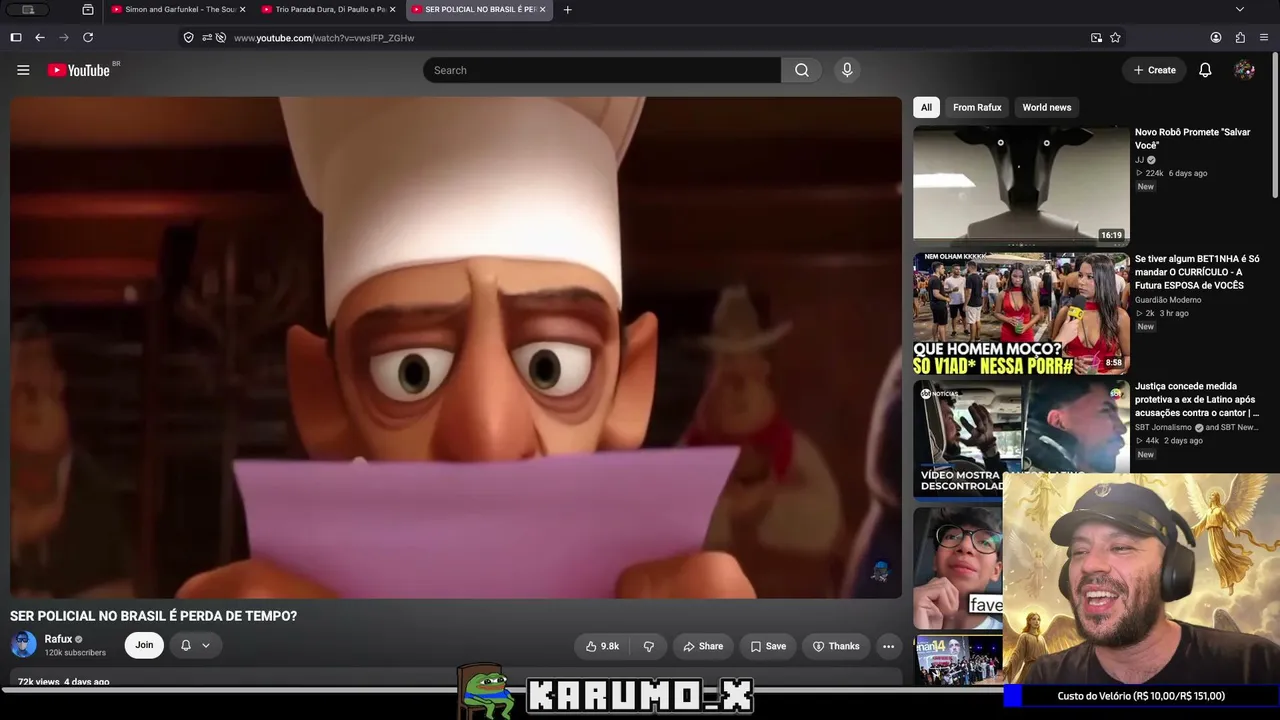
Task: Go to the YouTube home logo
Action: point(79,70)
